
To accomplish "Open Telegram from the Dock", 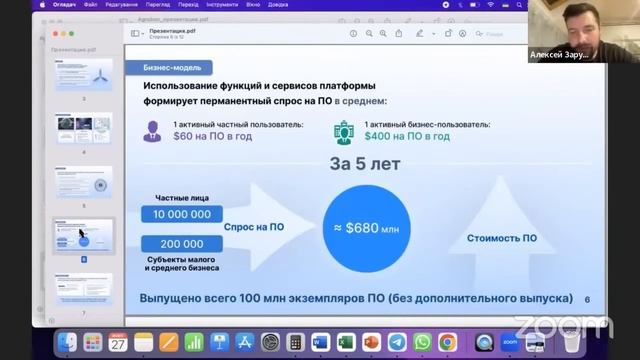I will click(x=397, y=342).
